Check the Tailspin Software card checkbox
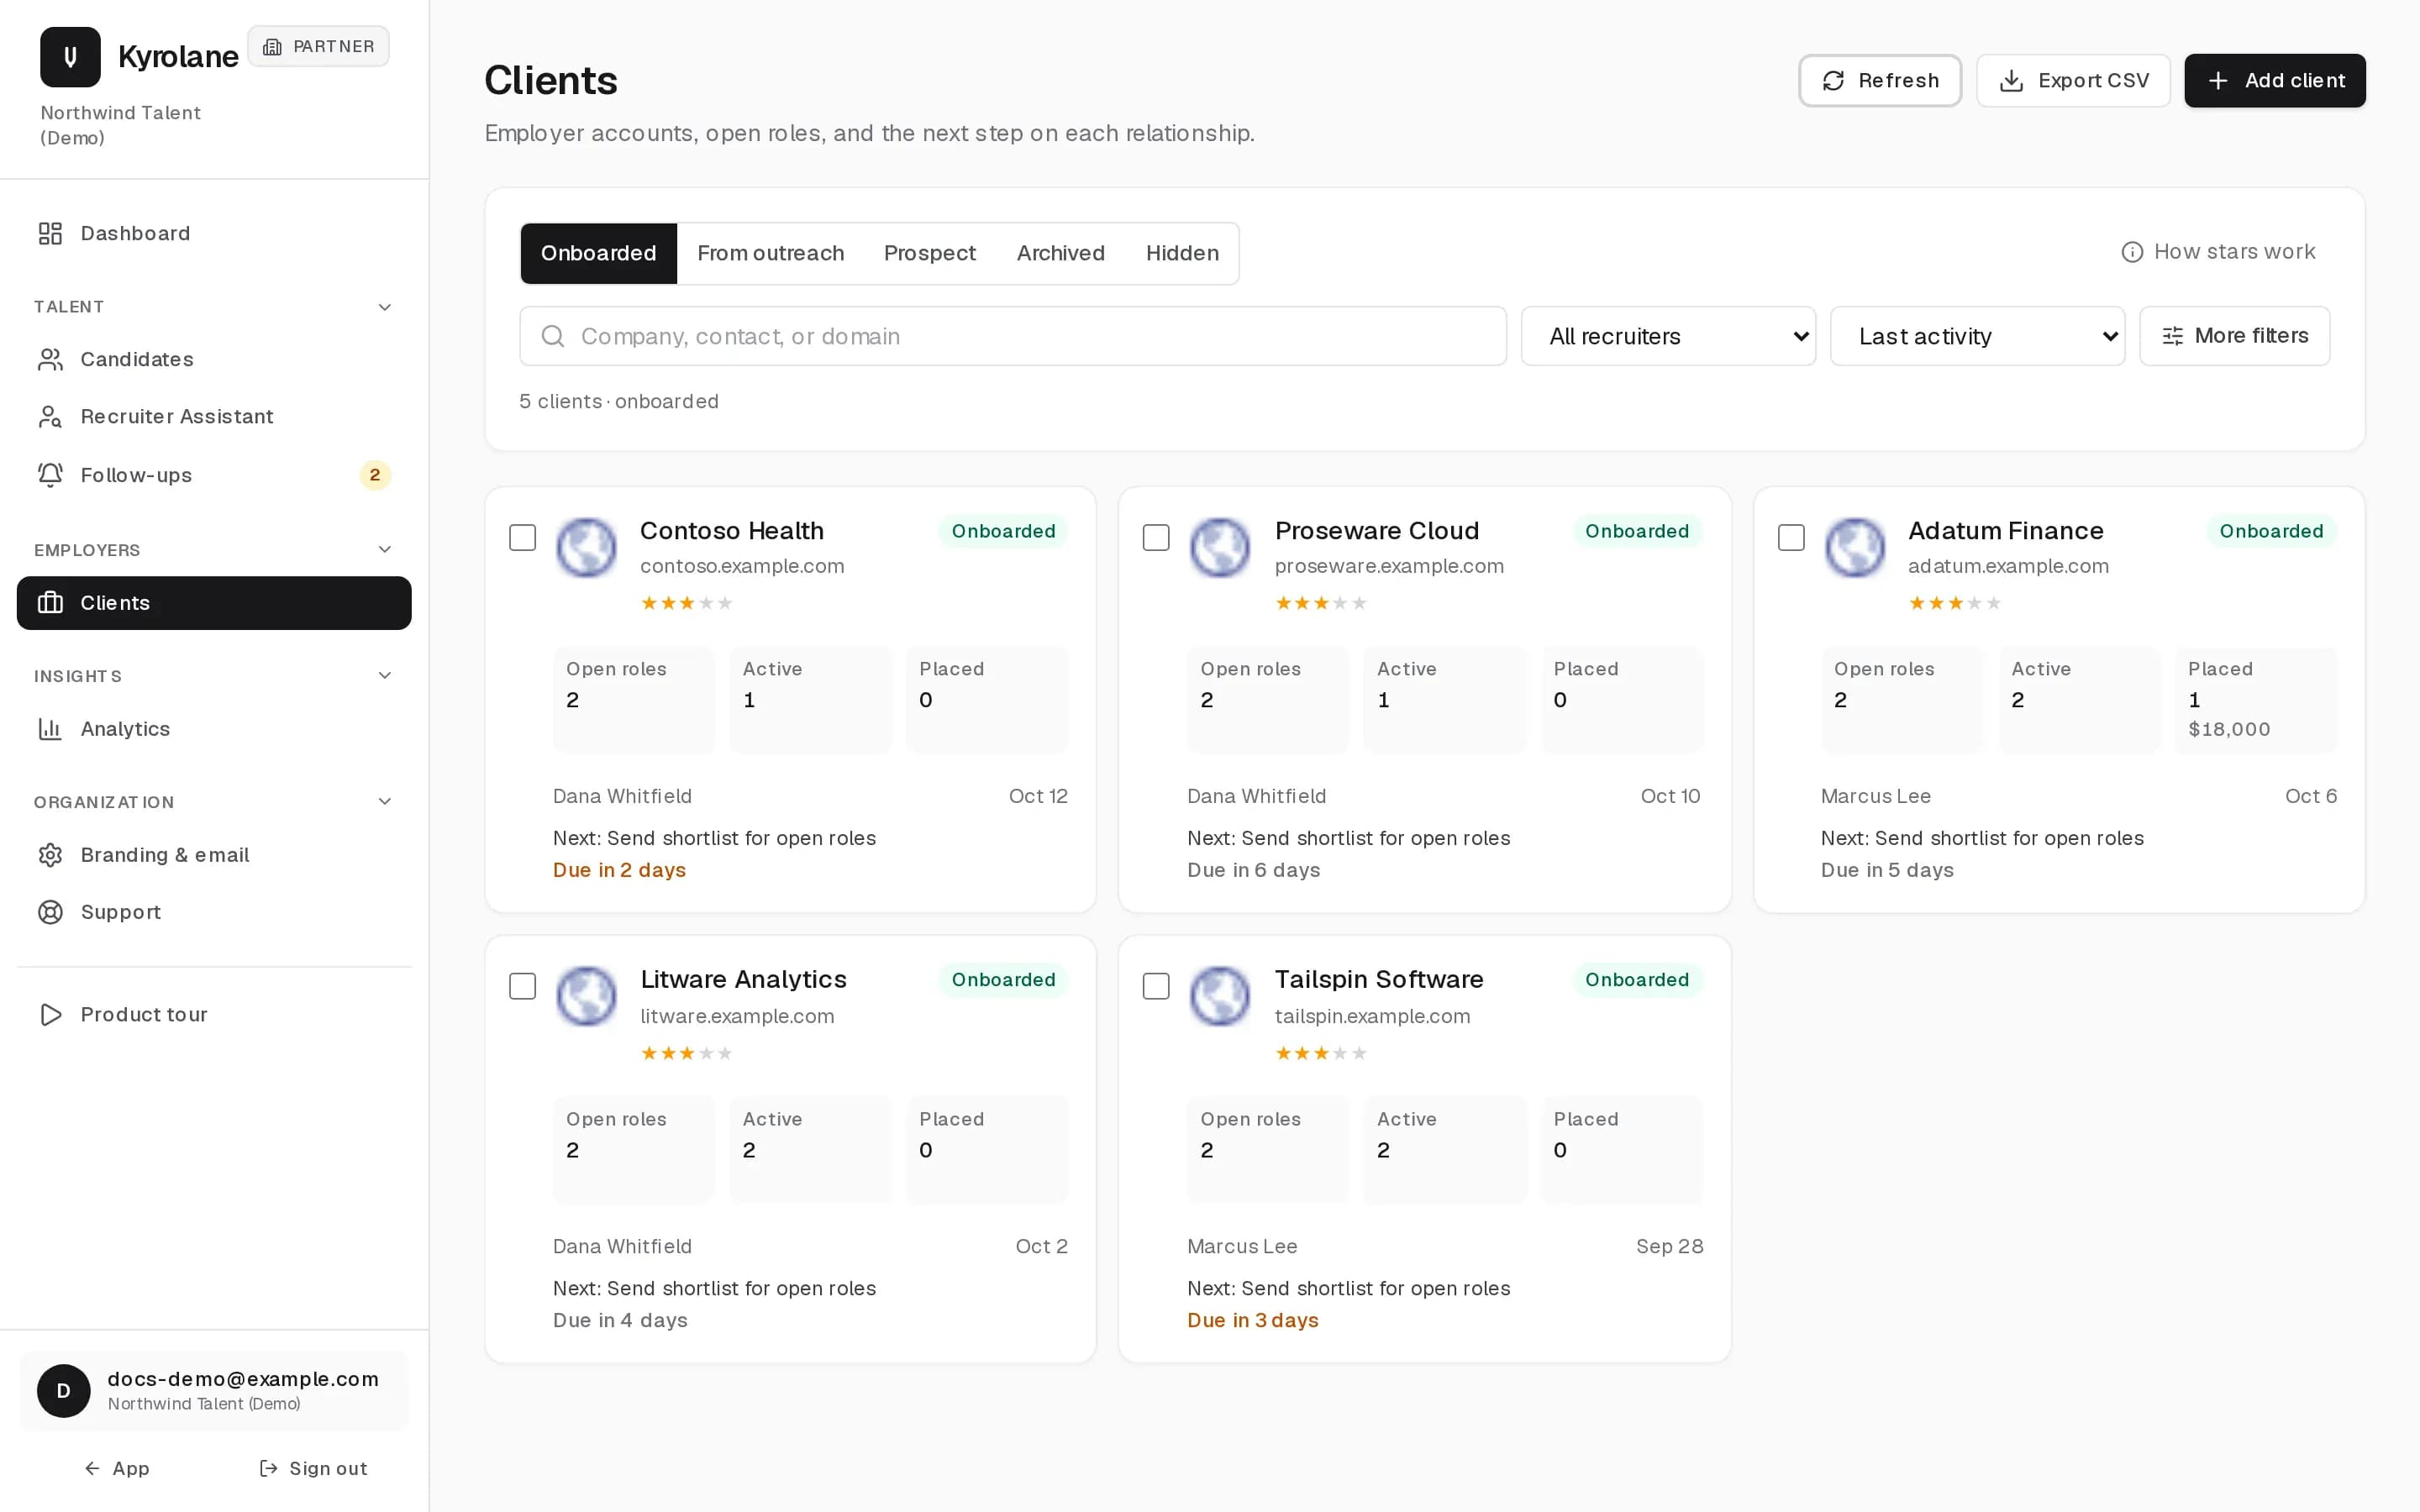Screen dimensions: 2420x1512 [x=1156, y=987]
